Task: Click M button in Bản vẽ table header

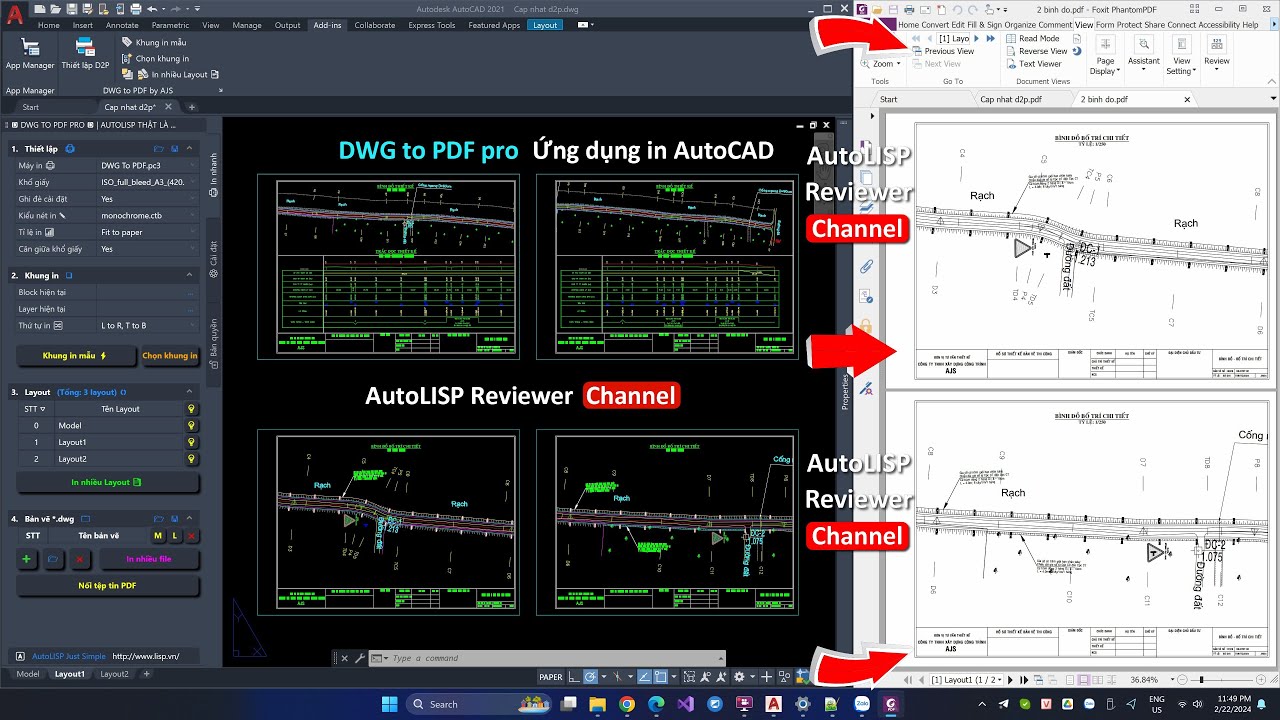Action: [158, 536]
